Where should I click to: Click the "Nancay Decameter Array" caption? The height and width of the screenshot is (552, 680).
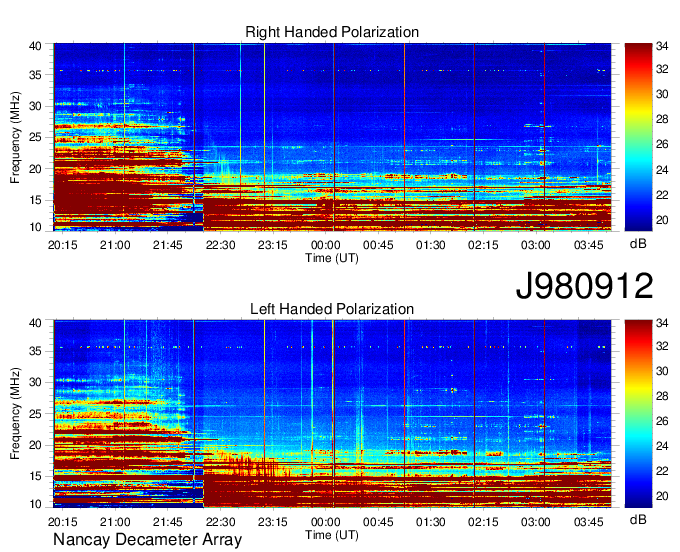point(147,540)
